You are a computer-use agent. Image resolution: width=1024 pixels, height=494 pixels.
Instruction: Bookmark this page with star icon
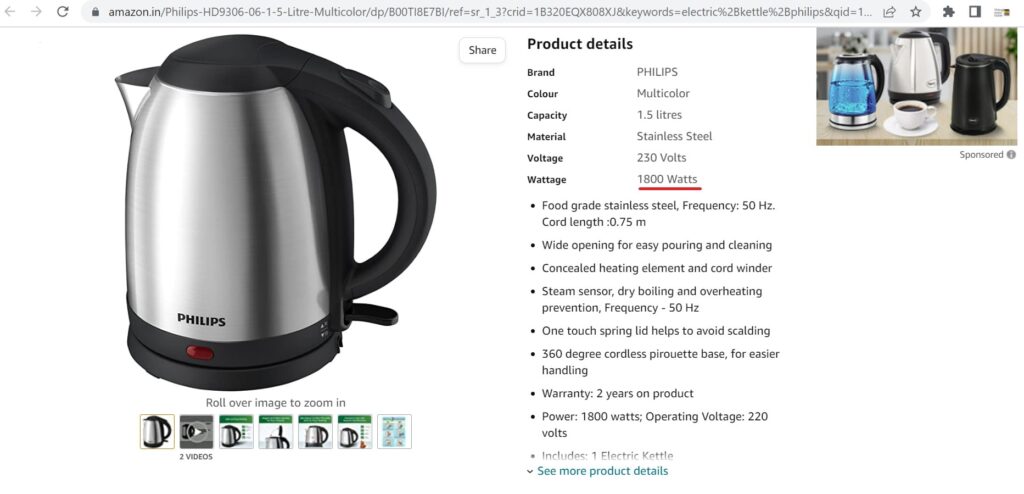[916, 12]
